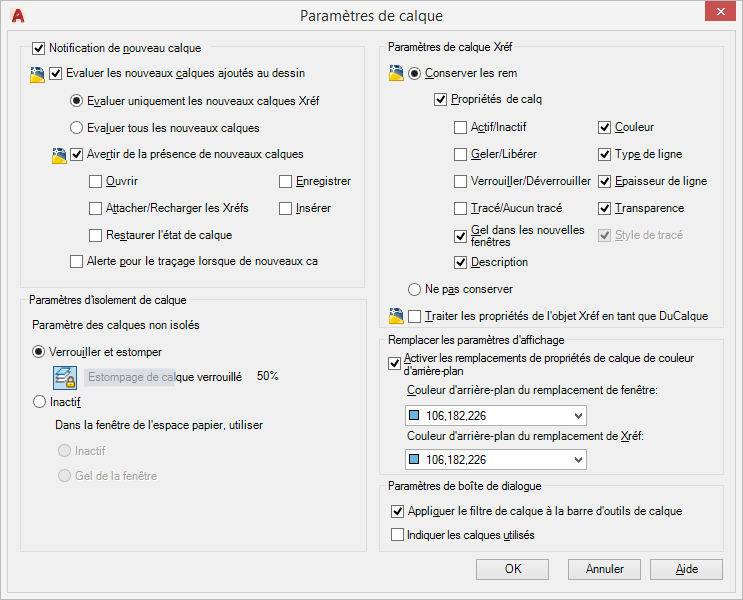Click icon beside 'Conserver les rem'
The width and height of the screenshot is (743, 600).
[x=396, y=73]
